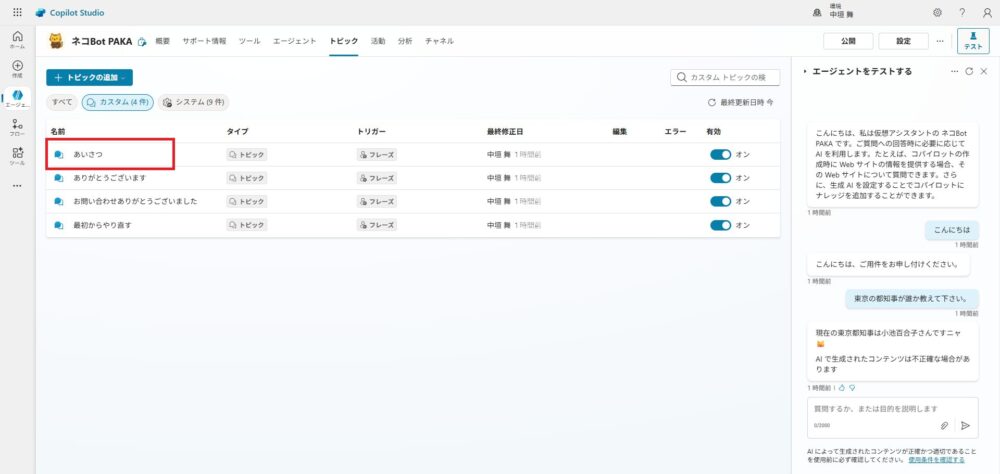Disable the あいさつ topic toggle

(x=721, y=154)
